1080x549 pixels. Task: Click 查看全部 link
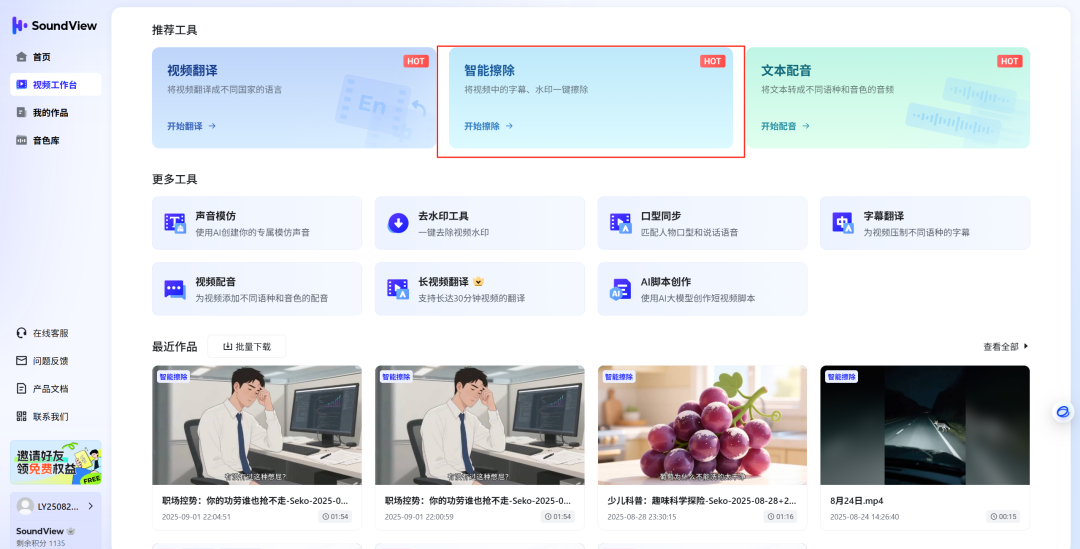pyautogui.click(x=1006, y=346)
